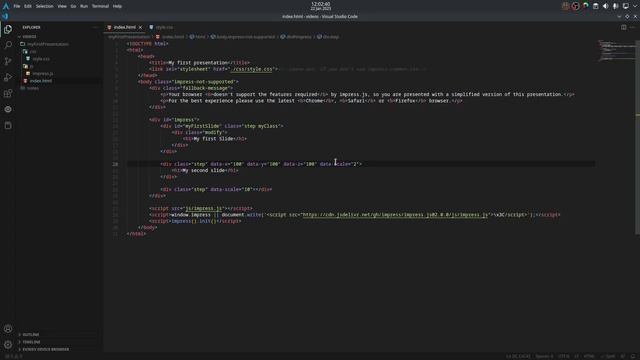Open the Explorer view in activity bar
The height and width of the screenshot is (360, 640).
tap(8, 29)
